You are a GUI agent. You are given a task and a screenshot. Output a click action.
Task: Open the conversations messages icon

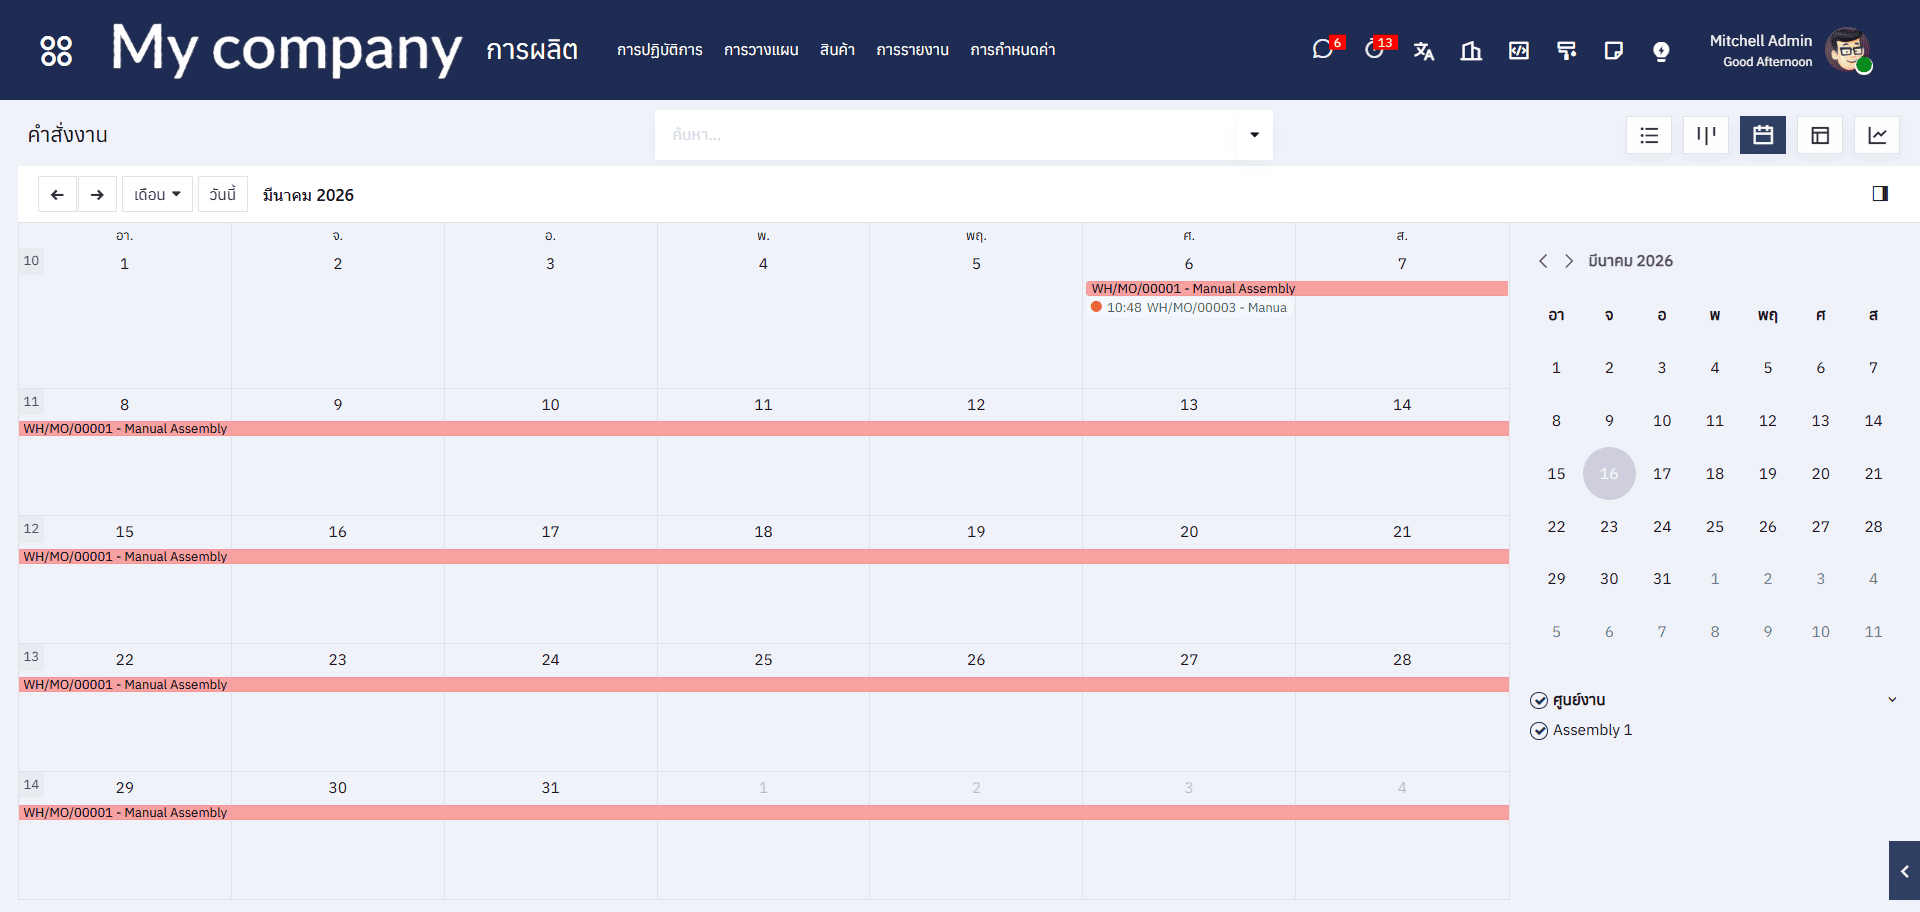pos(1323,50)
